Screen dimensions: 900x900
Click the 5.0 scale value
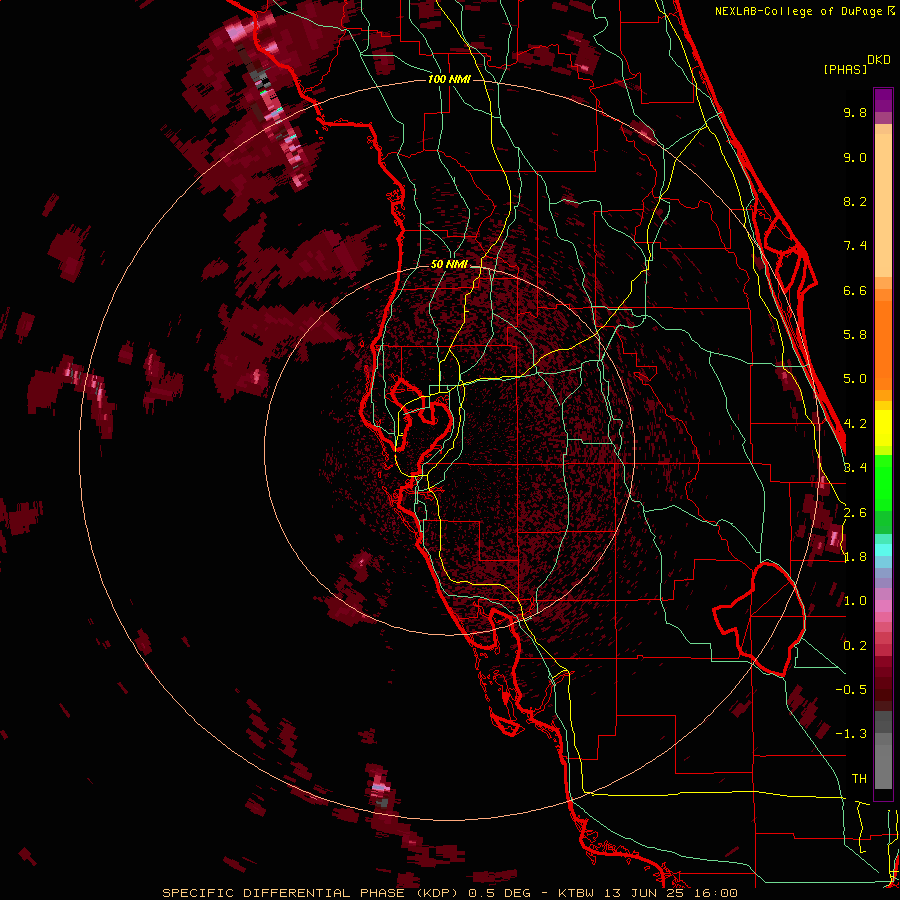pyautogui.click(x=855, y=379)
